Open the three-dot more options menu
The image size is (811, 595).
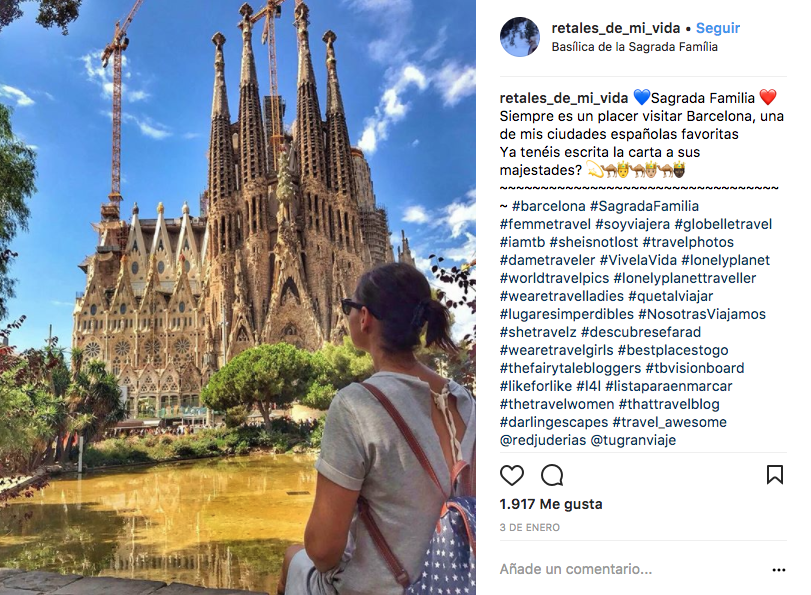pos(778,570)
